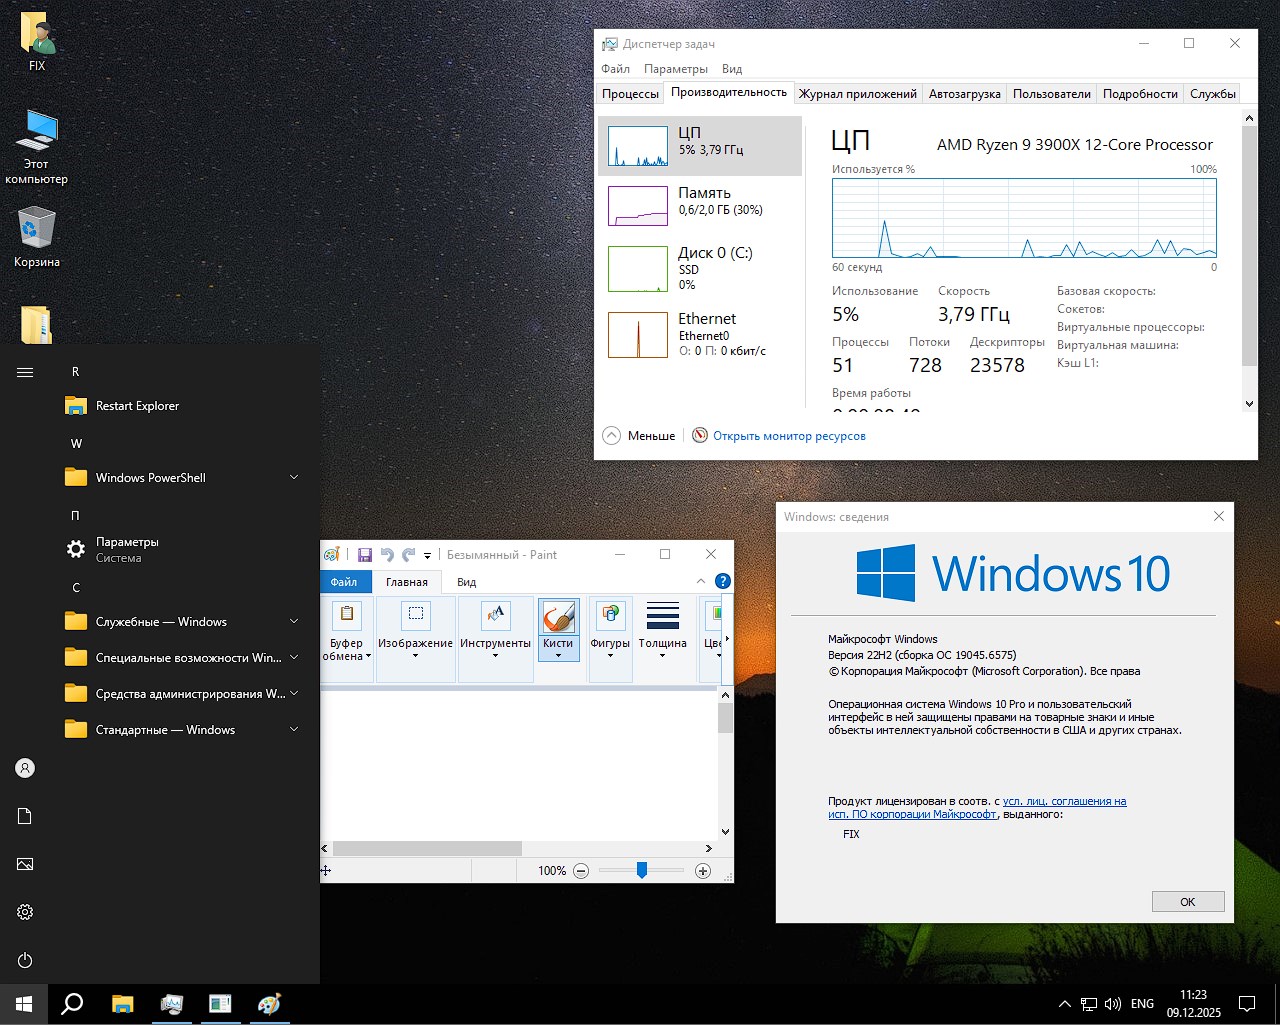Open the Процессы tab in Task Manager
The width and height of the screenshot is (1280, 1025).
(630, 92)
